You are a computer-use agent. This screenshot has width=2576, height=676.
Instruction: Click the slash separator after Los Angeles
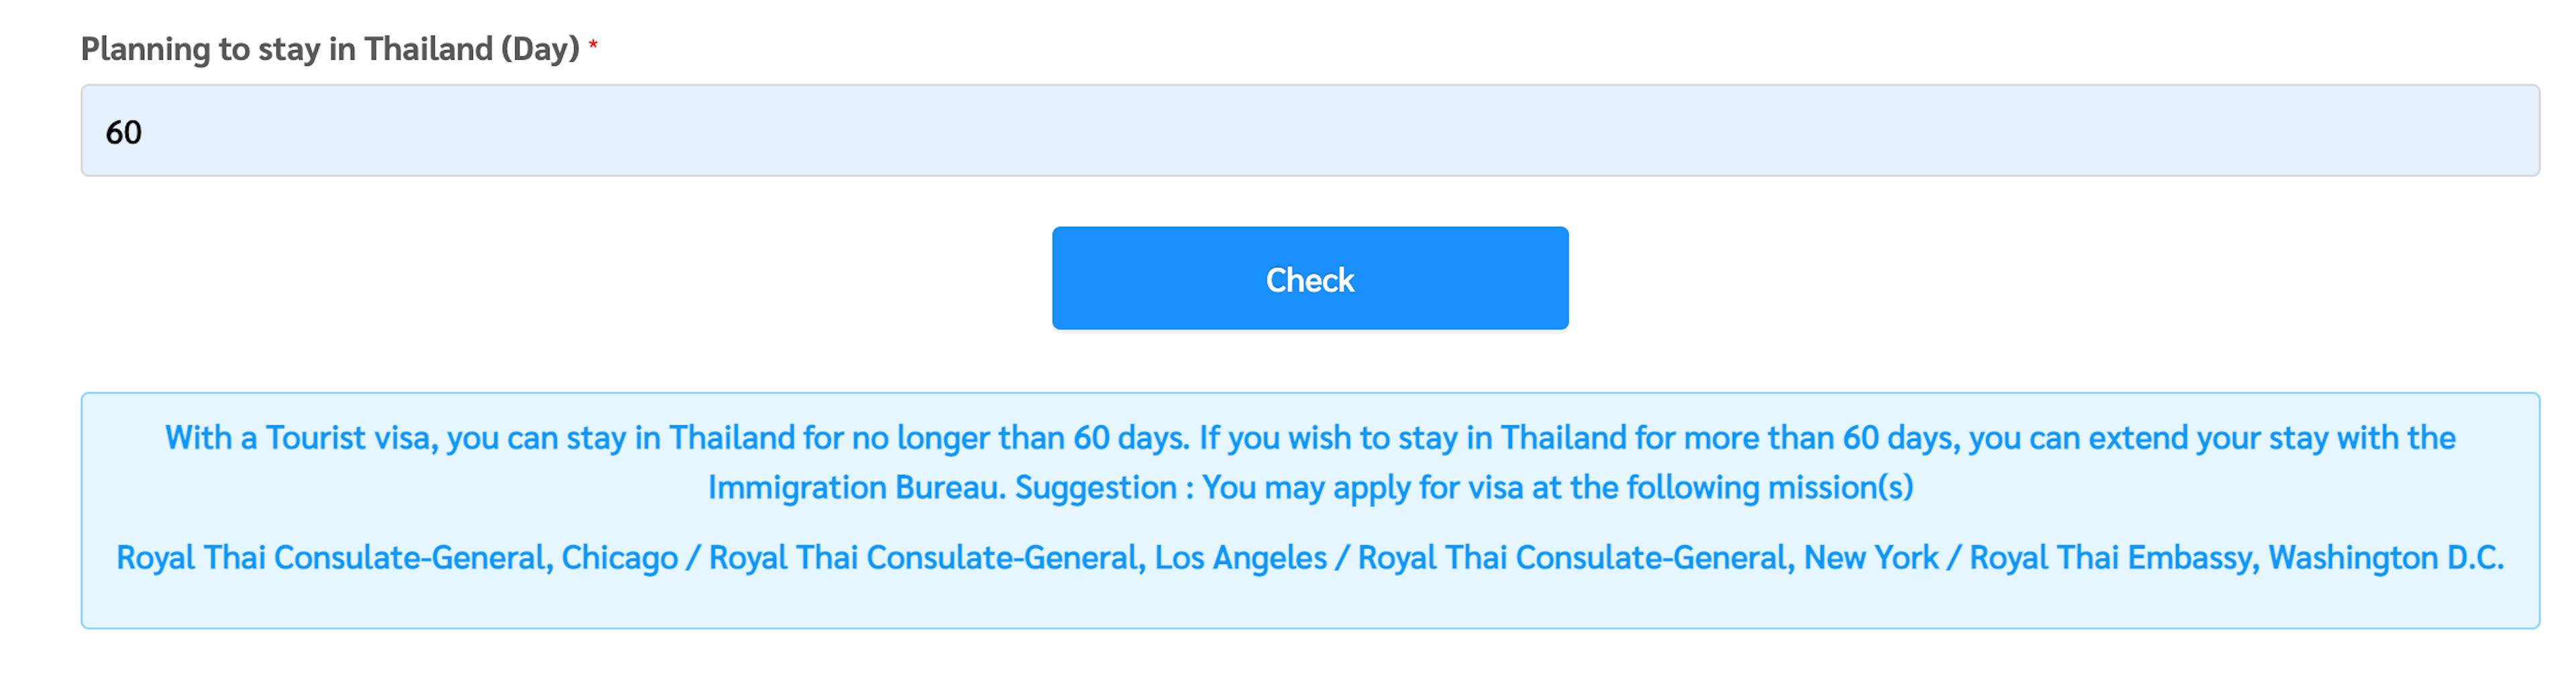1342,557
